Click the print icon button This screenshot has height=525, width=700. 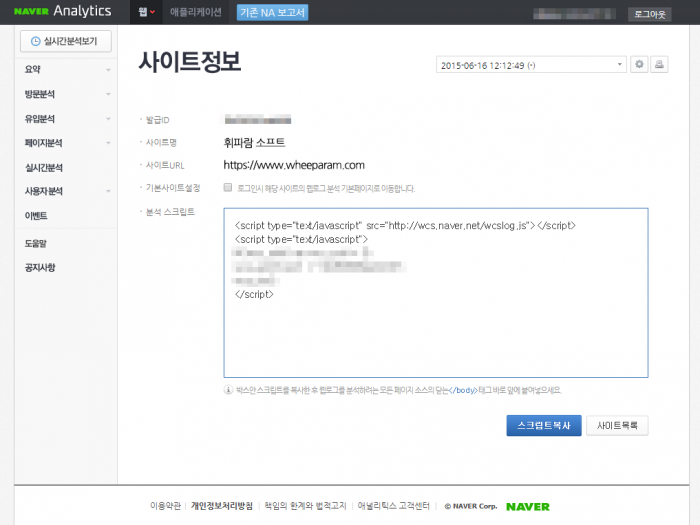659,64
